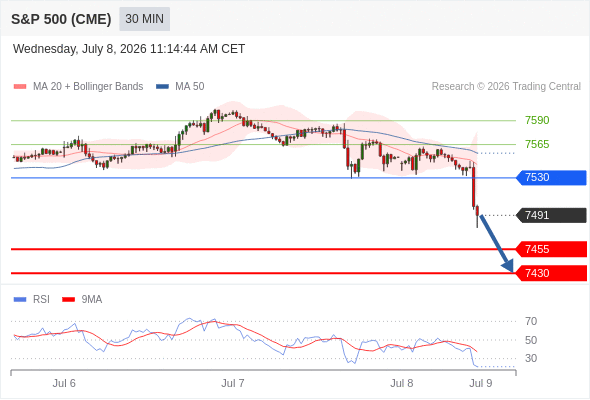Click the Jul 9 date axis label

point(481,383)
